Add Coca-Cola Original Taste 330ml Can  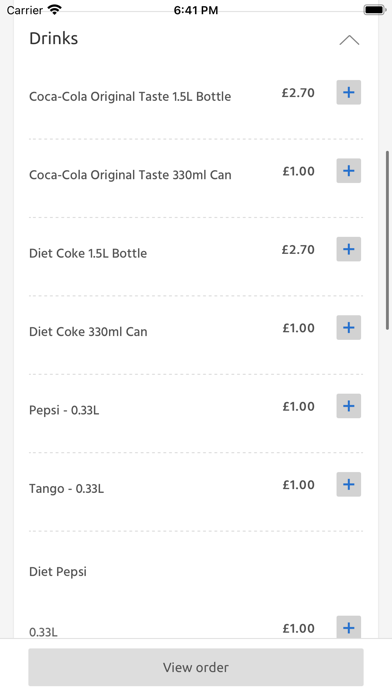tap(348, 171)
